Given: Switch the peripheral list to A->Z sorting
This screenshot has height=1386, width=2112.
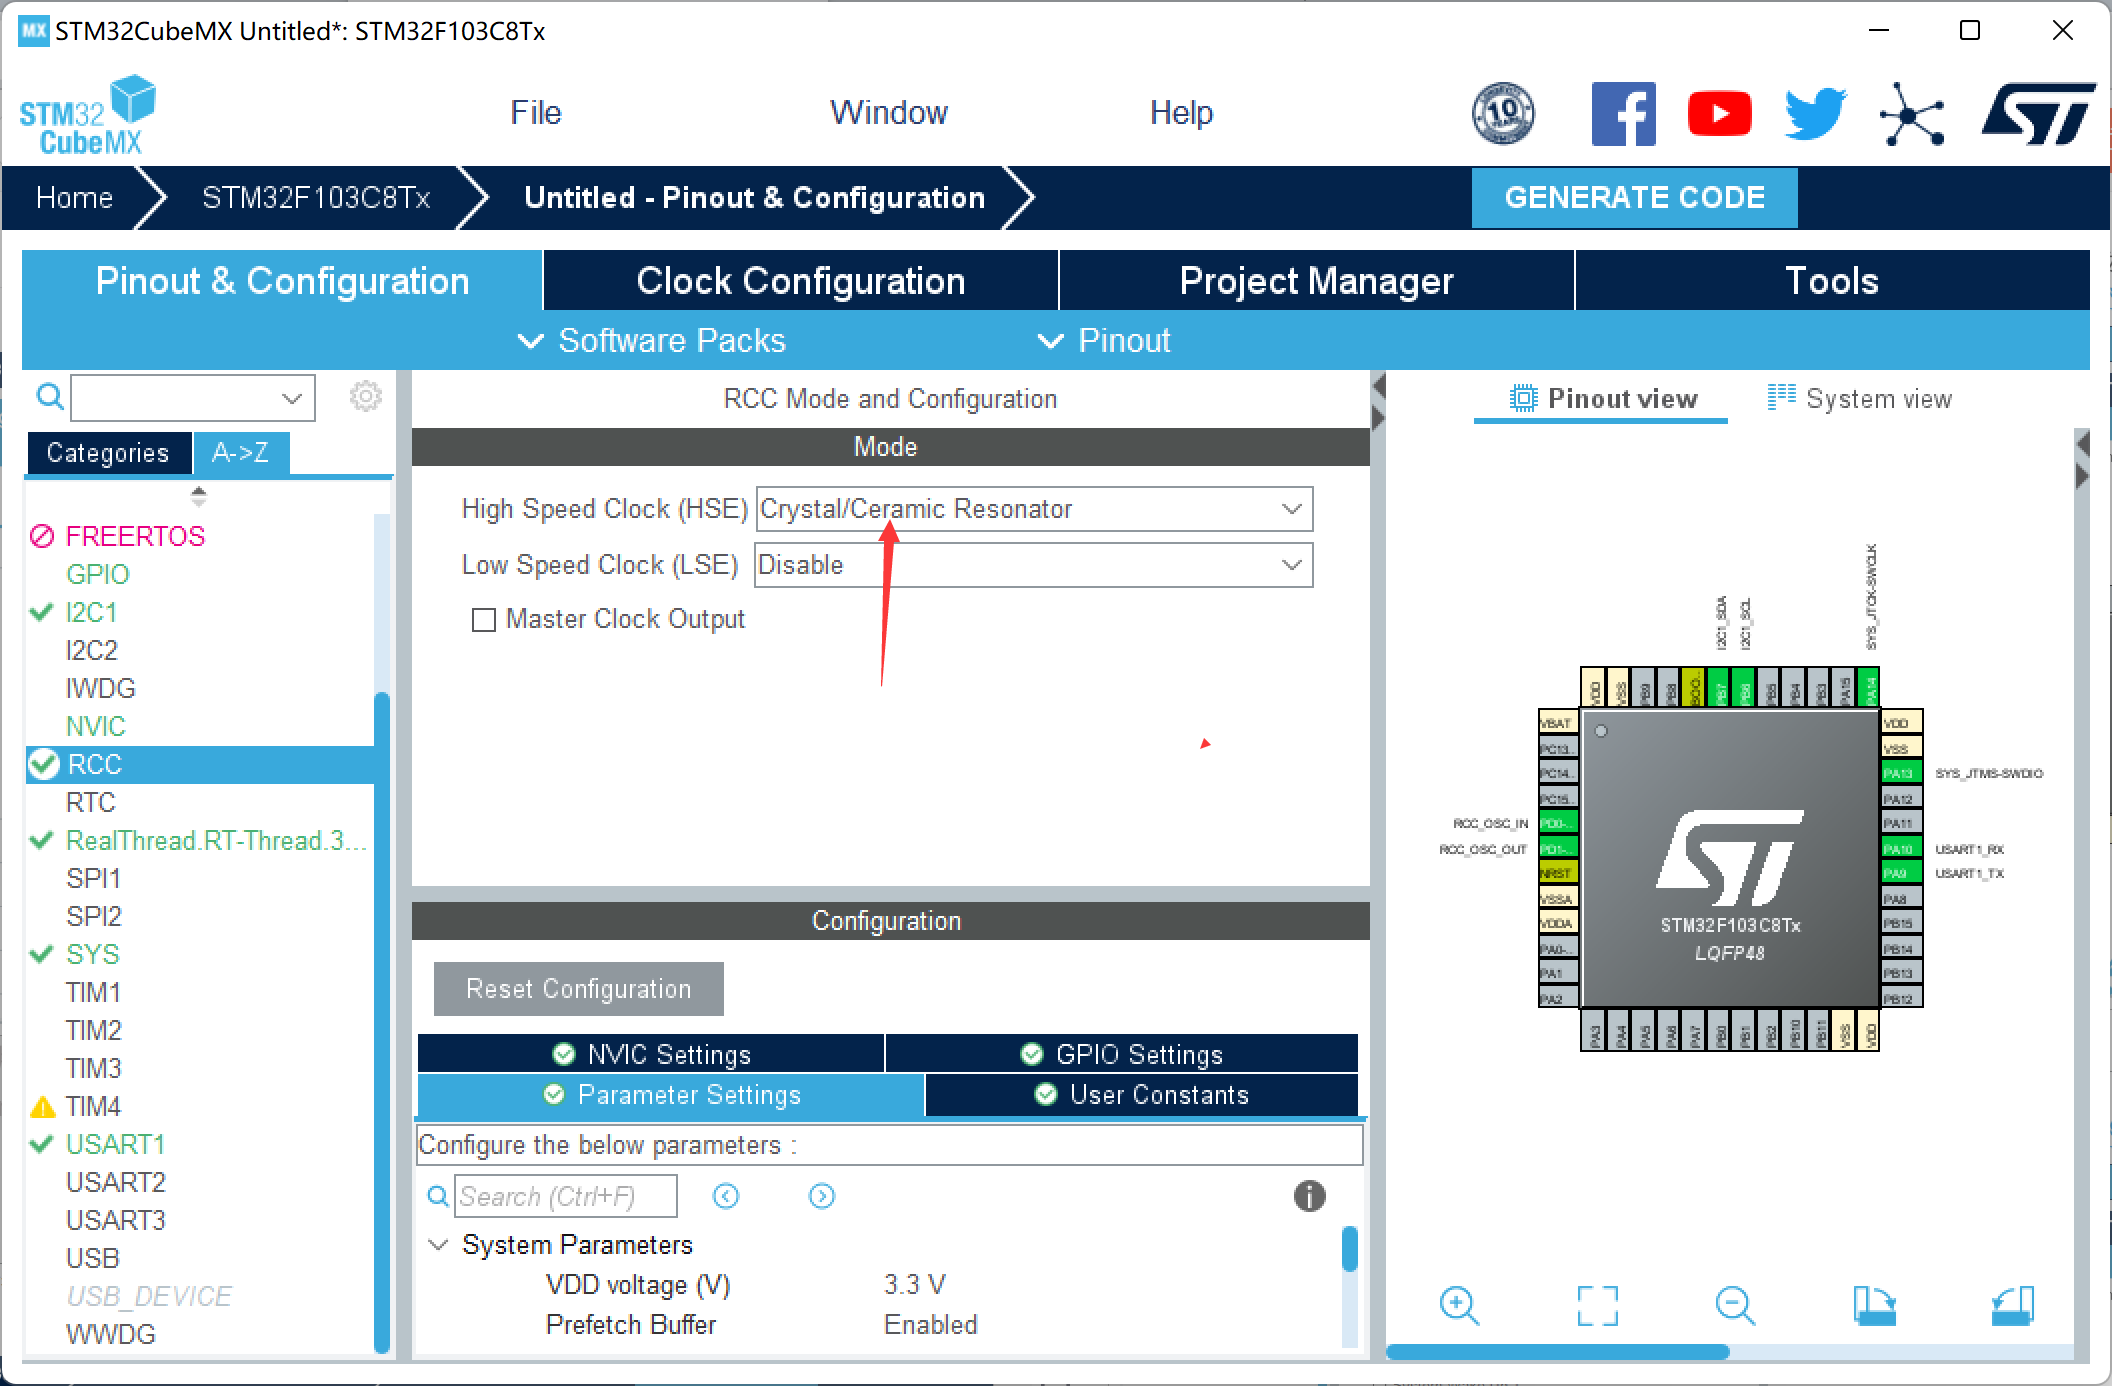Looking at the screenshot, I should 240,453.
